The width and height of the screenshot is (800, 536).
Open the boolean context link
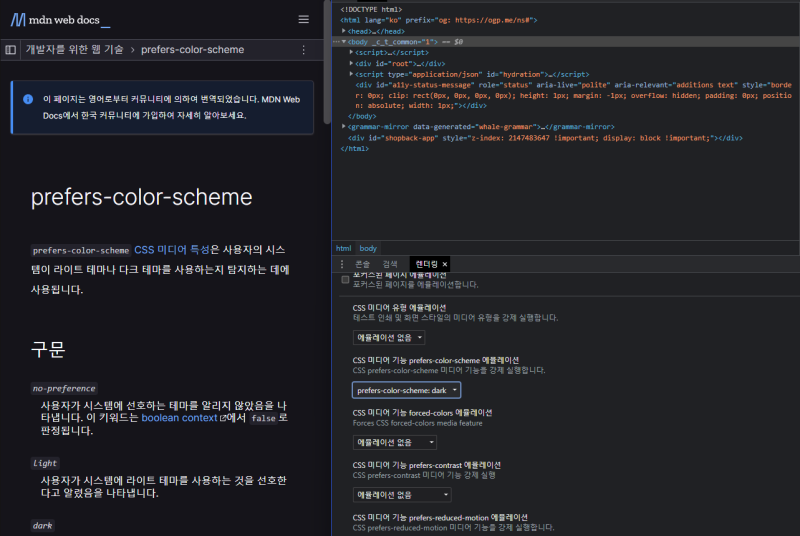tap(180, 418)
